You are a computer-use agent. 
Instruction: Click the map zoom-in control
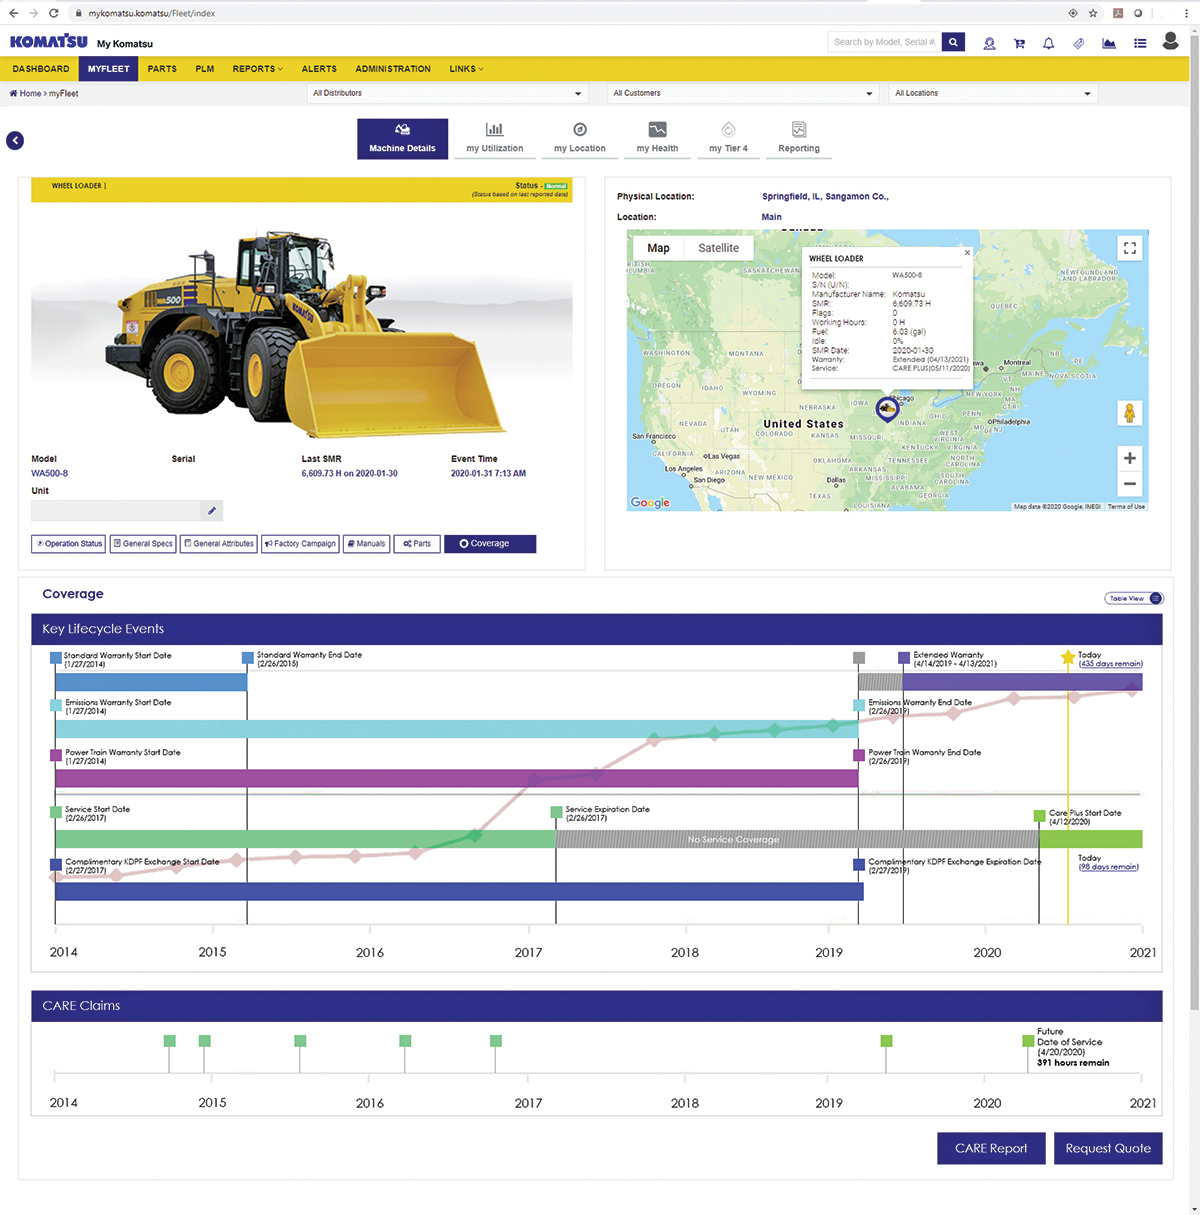pos(1129,458)
